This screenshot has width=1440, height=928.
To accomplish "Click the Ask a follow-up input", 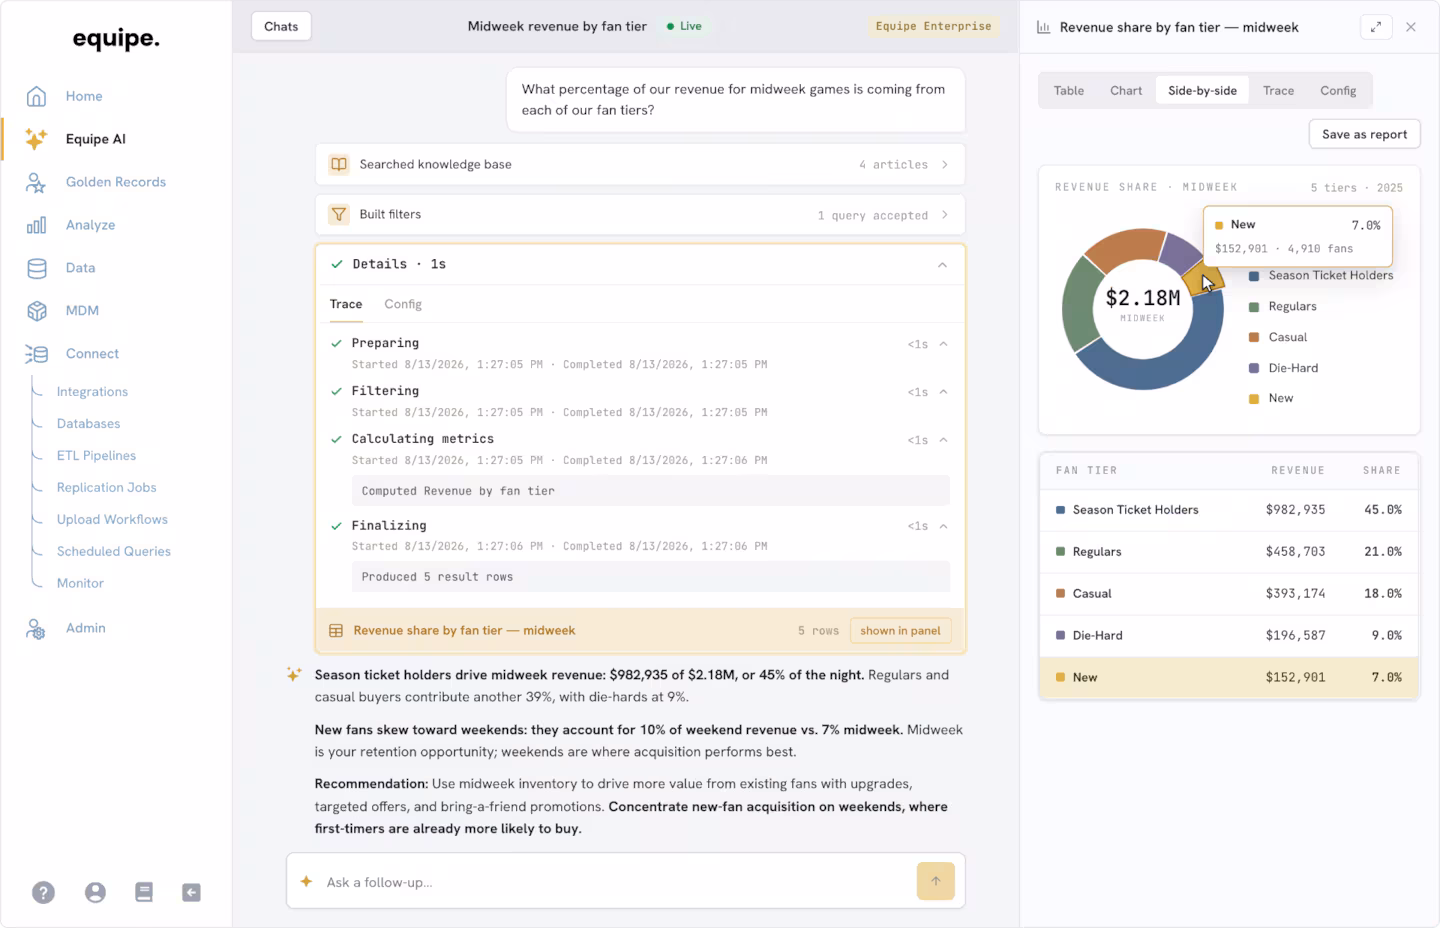I will (615, 881).
